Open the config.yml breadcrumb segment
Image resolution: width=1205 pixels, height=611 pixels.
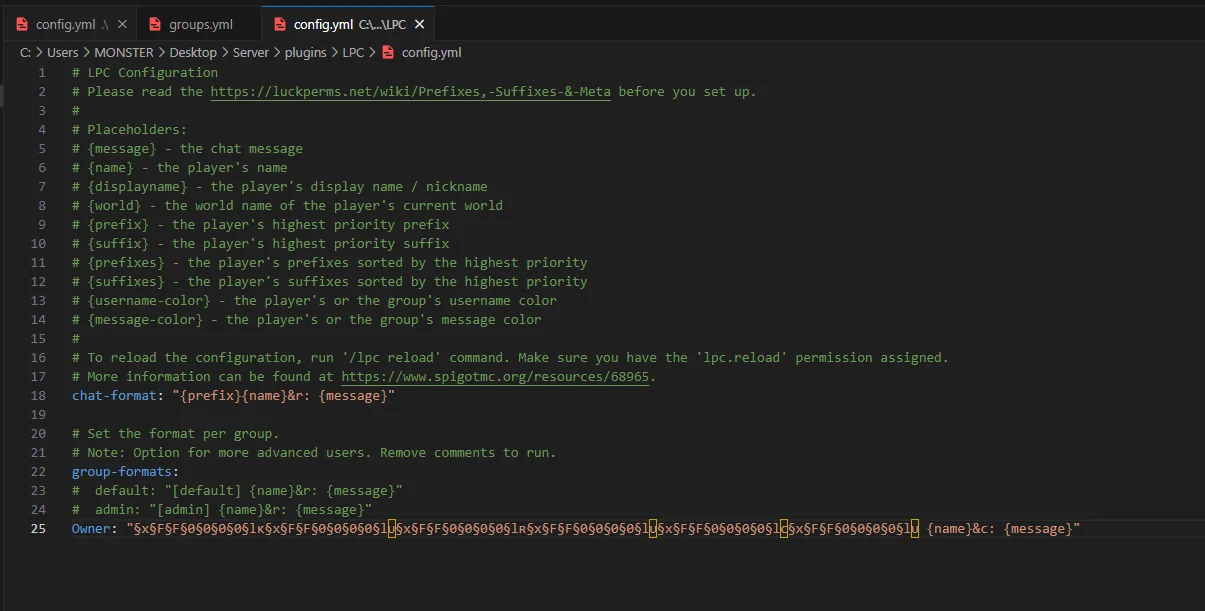coord(431,52)
